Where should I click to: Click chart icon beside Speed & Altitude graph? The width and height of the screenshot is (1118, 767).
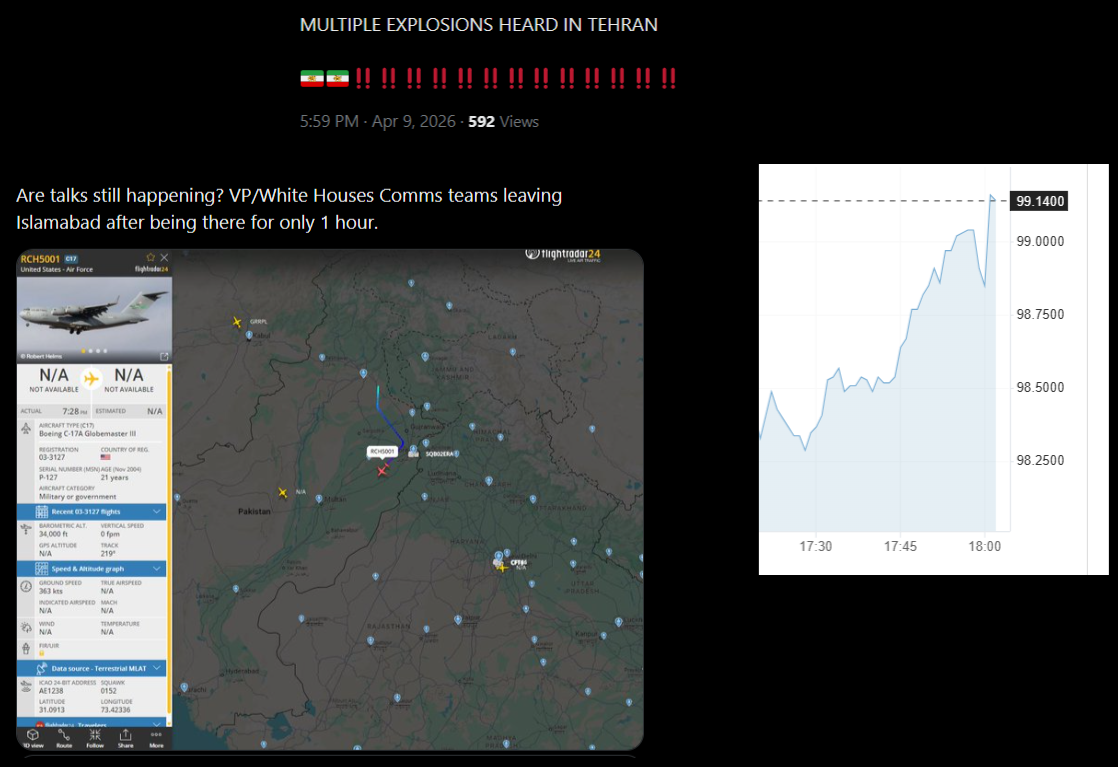(42, 569)
